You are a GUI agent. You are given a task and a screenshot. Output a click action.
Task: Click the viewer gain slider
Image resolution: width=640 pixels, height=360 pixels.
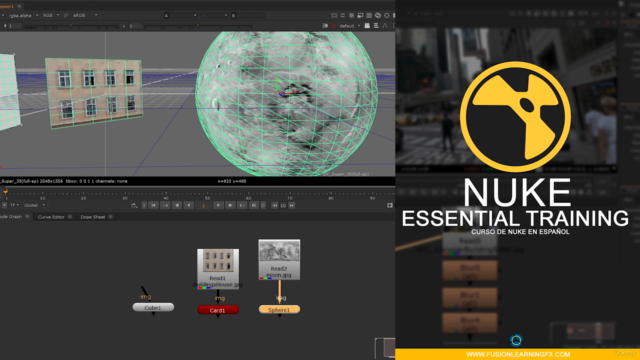coord(72,27)
